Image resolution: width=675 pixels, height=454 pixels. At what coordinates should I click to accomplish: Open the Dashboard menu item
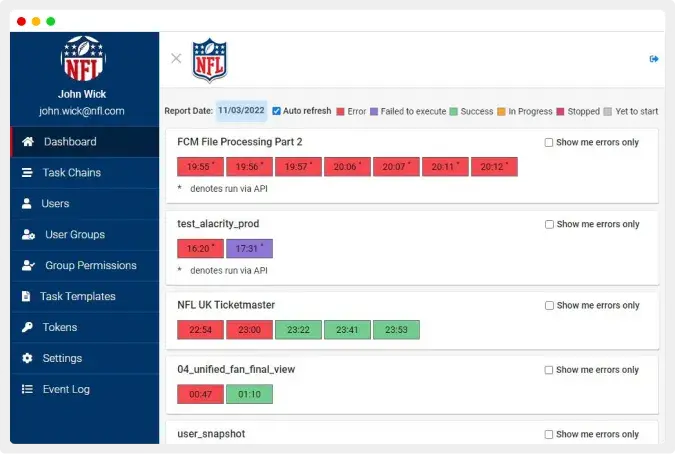(84, 142)
